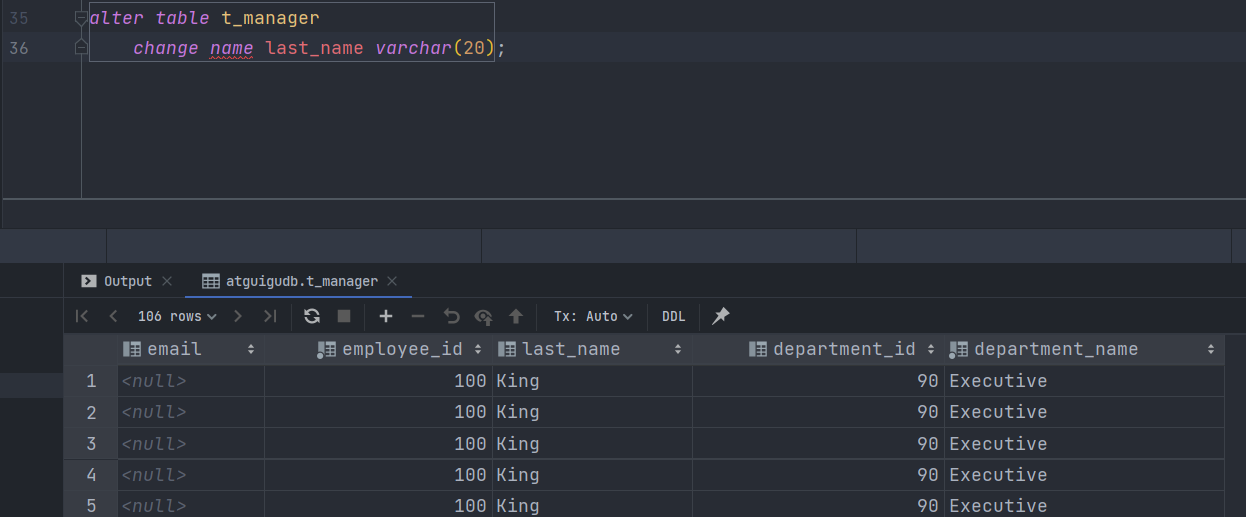Image resolution: width=1246 pixels, height=517 pixels.
Task: Open the Tx: Auto transaction dropdown
Action: tap(593, 316)
